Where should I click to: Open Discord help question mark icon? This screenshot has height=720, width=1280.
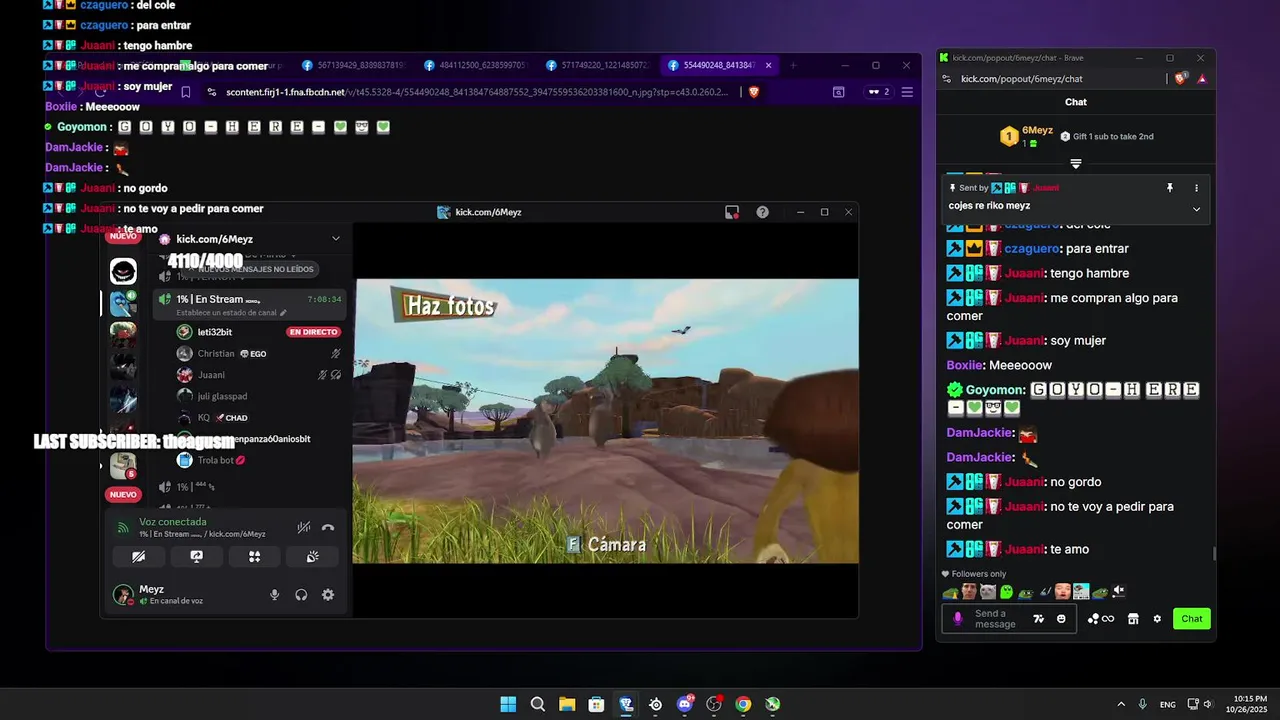point(763,212)
